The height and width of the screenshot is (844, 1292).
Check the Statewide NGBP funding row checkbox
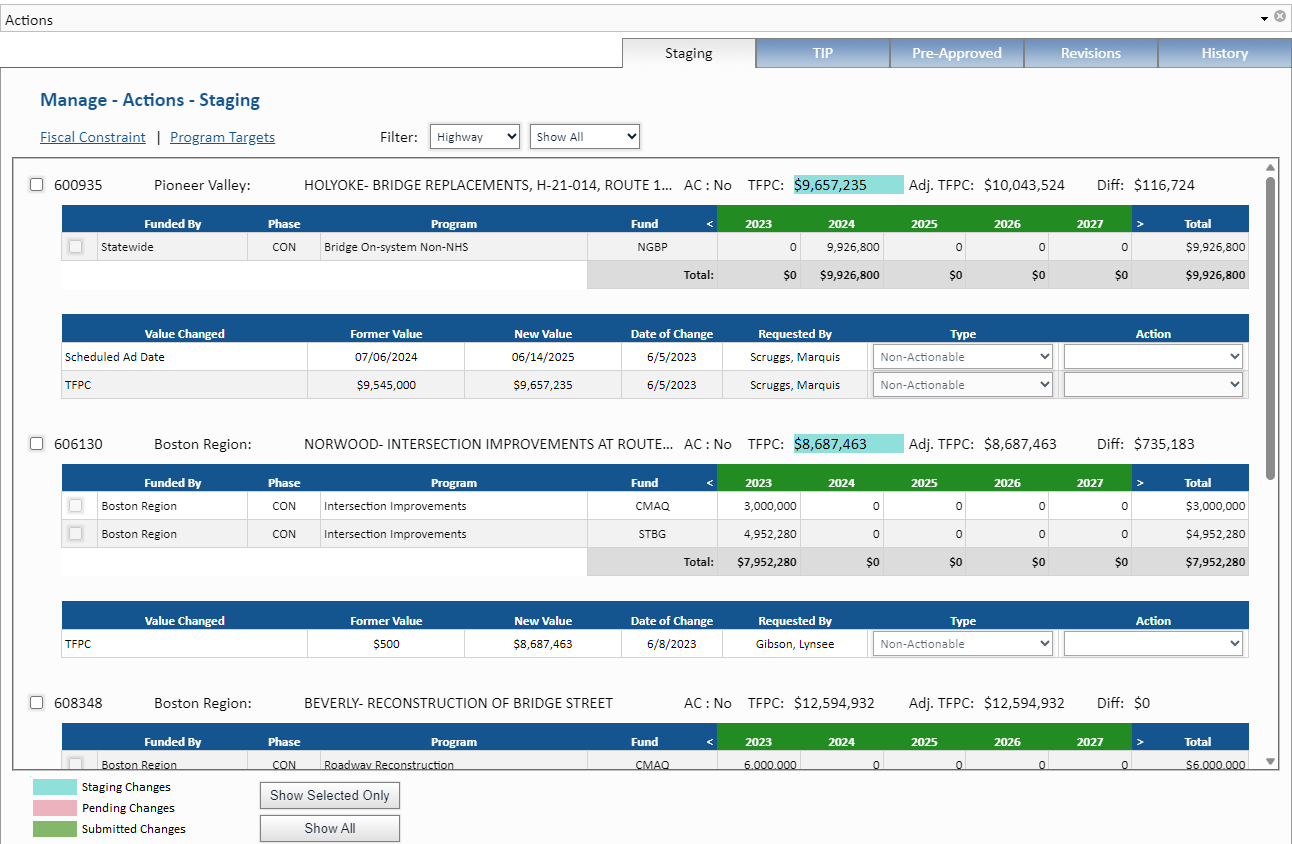pyautogui.click(x=76, y=246)
